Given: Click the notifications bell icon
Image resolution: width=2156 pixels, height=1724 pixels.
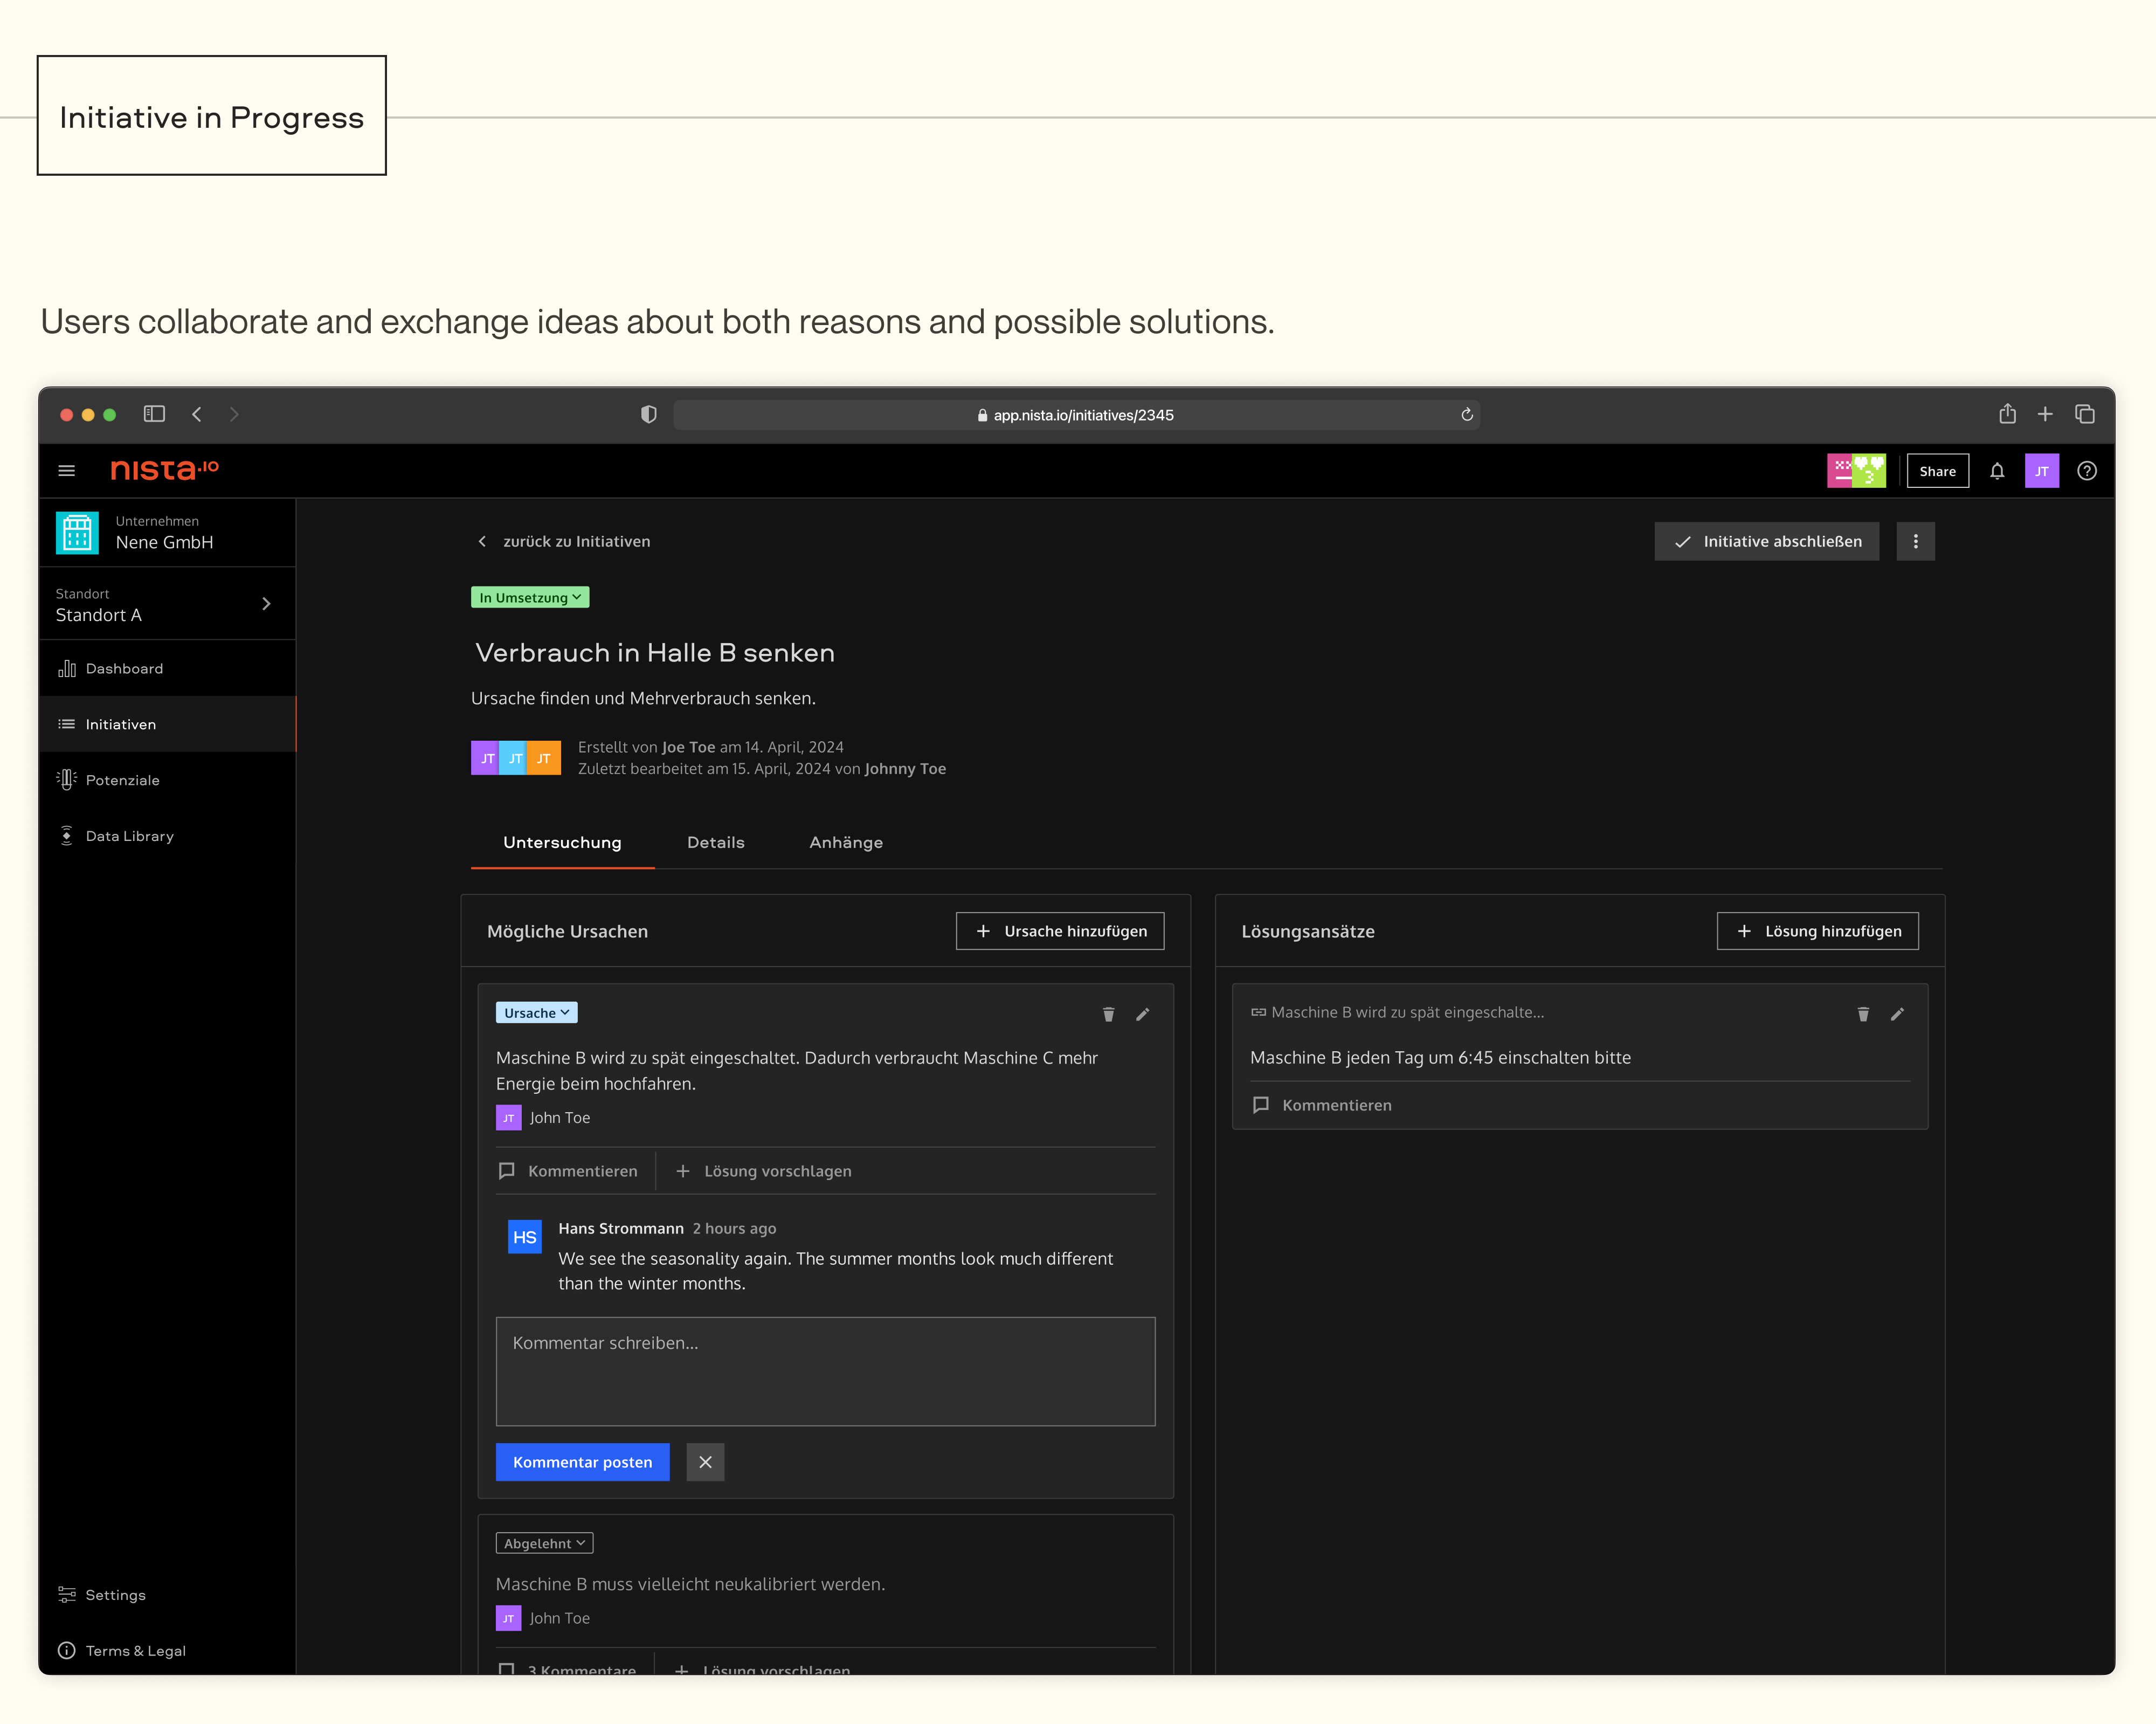Looking at the screenshot, I should tap(1996, 471).
